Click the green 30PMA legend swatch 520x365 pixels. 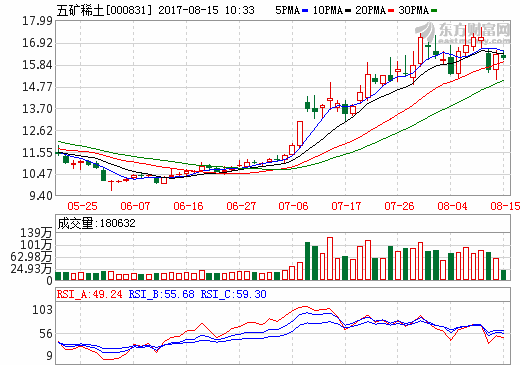(x=434, y=11)
